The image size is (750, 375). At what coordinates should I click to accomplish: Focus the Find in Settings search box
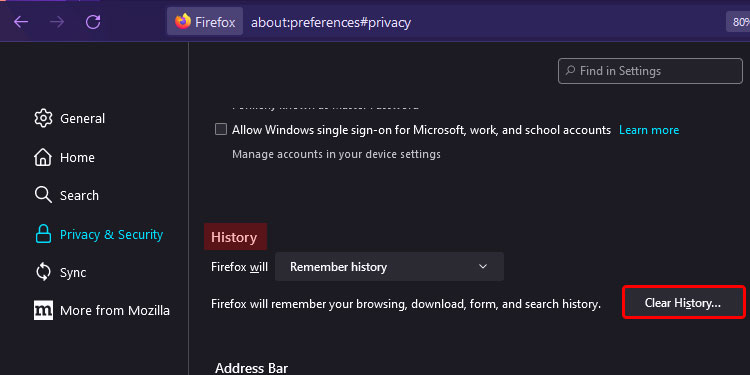(x=651, y=71)
